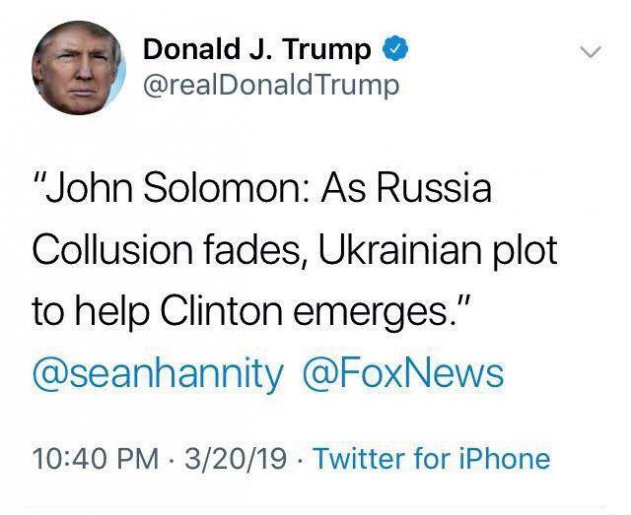Viewport: 631px width, 515px height.
Task: Open the tweet options chevron menu
Action: tap(591, 50)
